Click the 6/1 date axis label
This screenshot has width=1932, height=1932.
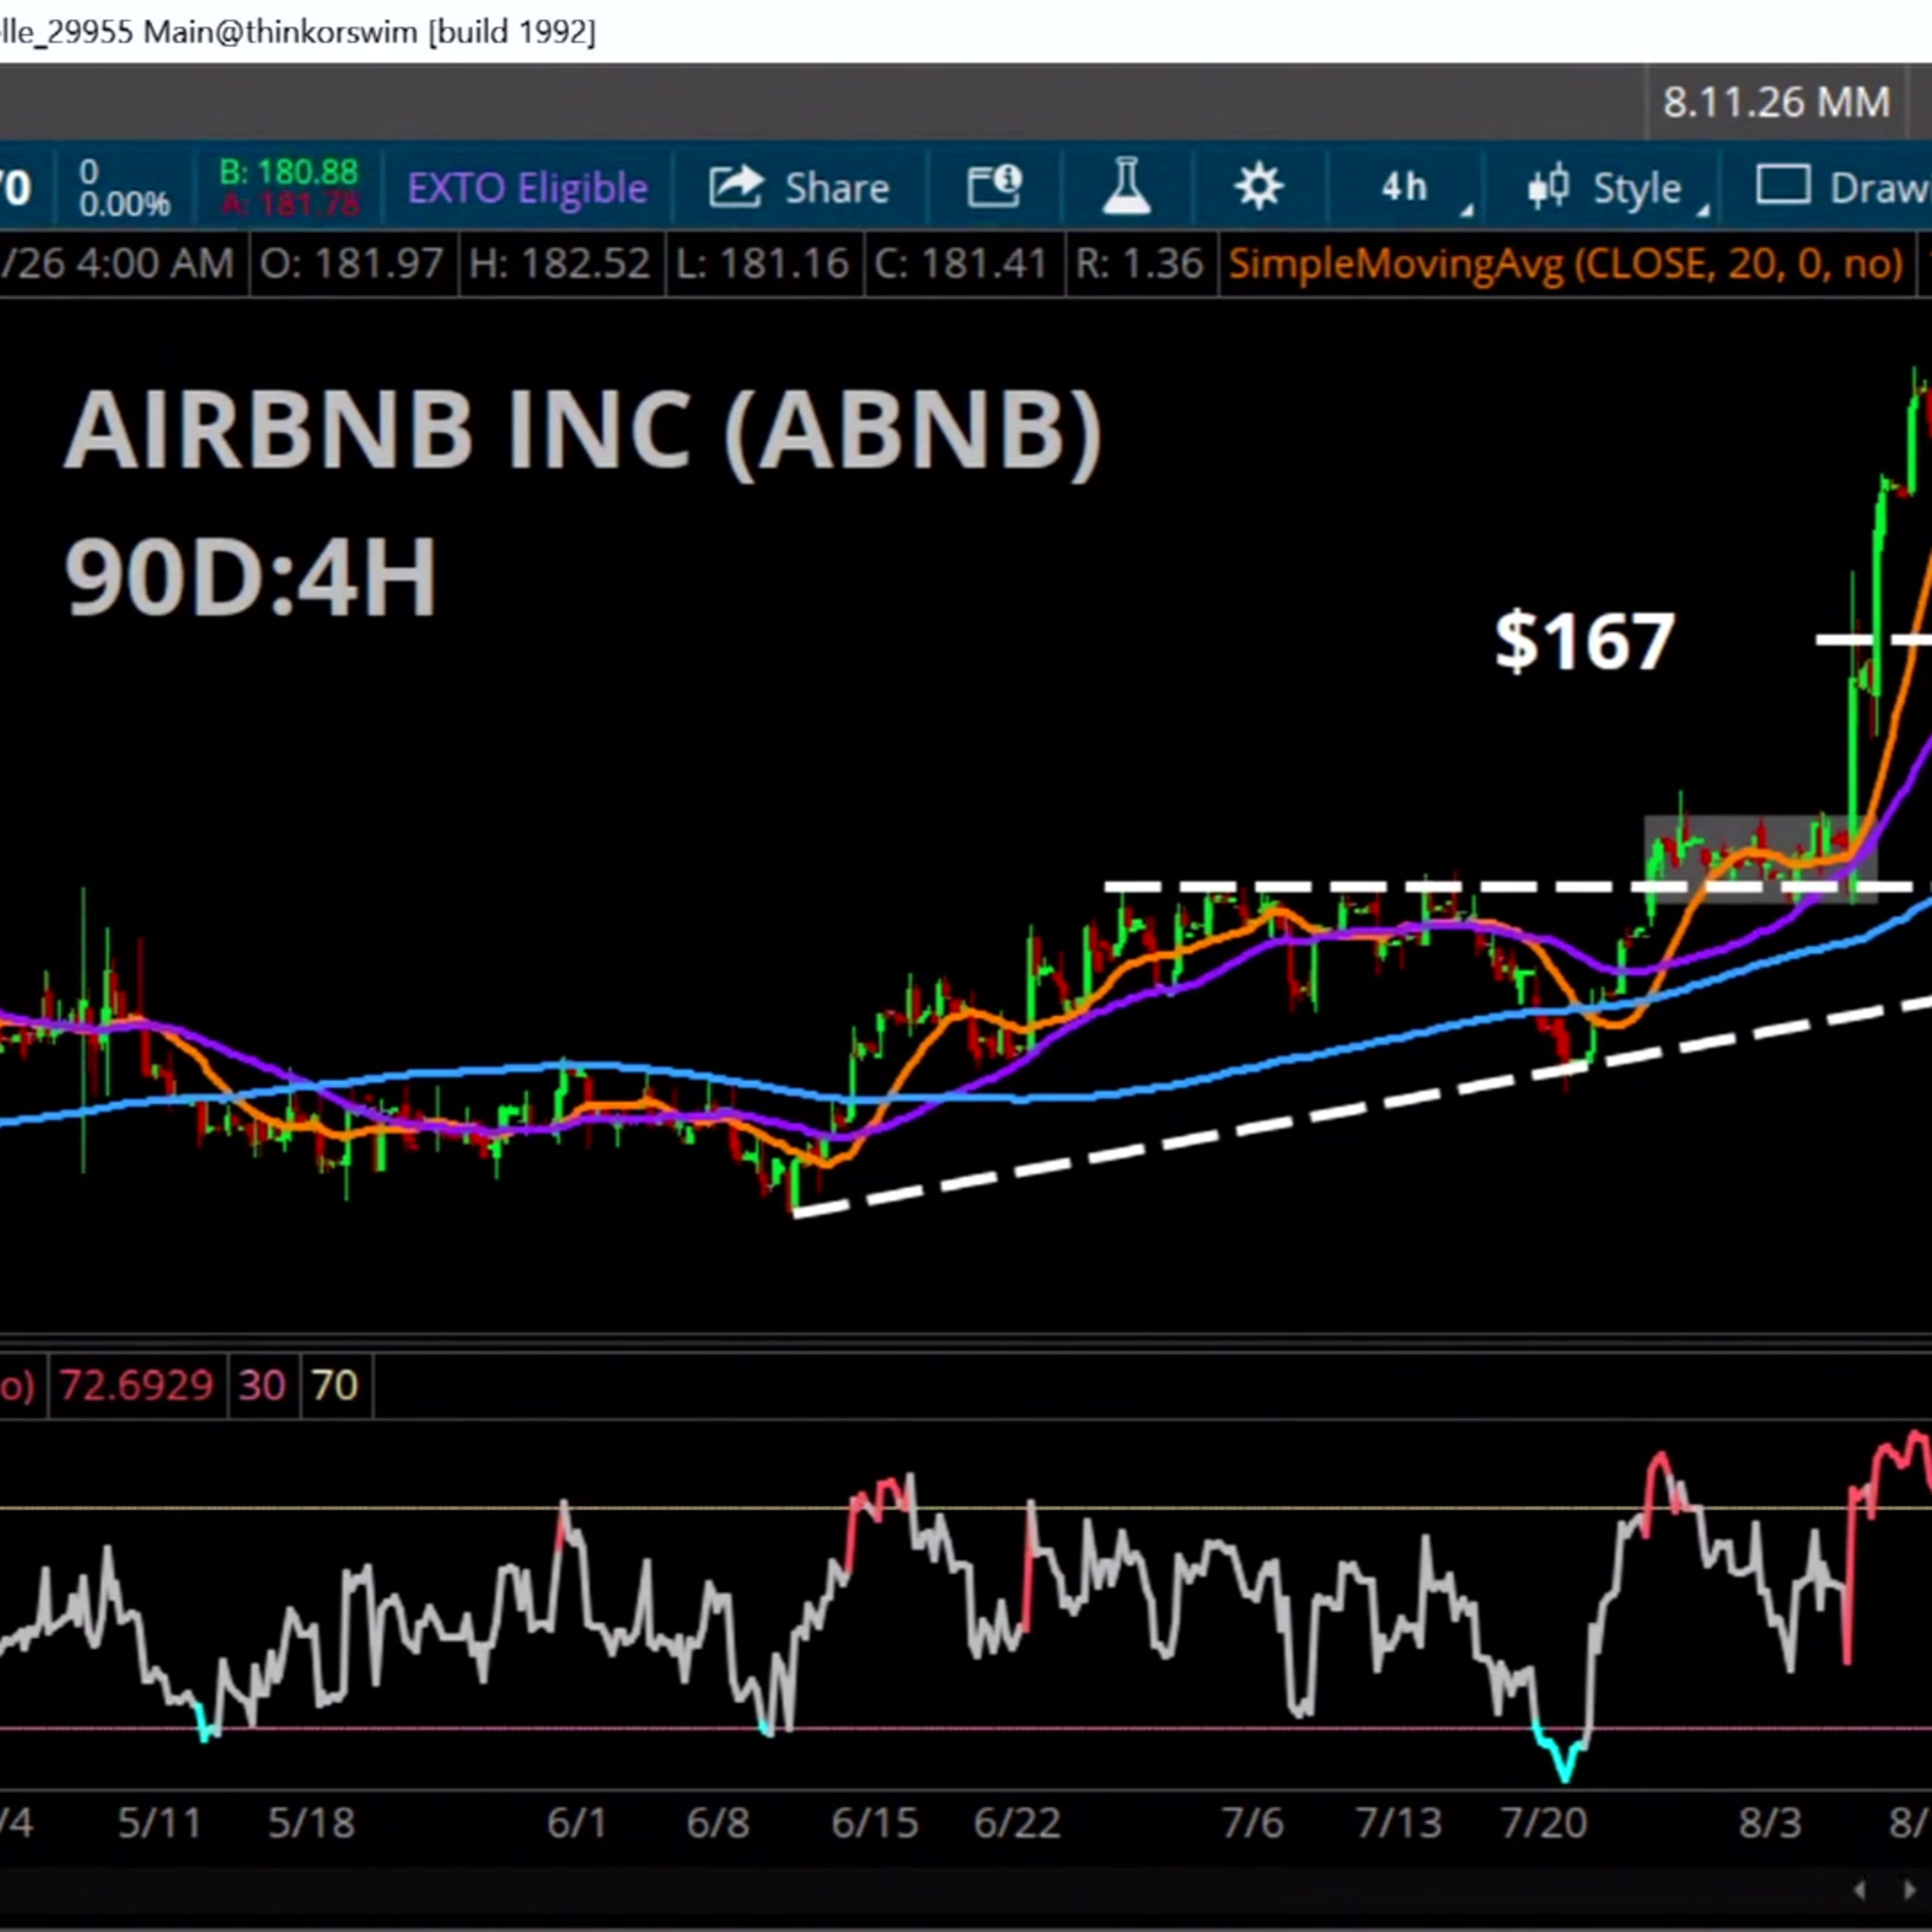coord(576,1823)
